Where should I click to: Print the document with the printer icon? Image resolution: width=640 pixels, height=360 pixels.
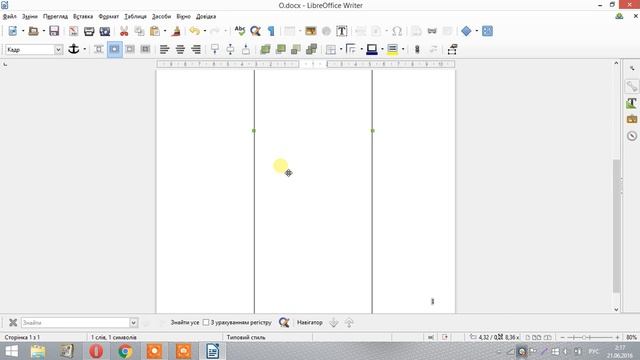click(89, 31)
